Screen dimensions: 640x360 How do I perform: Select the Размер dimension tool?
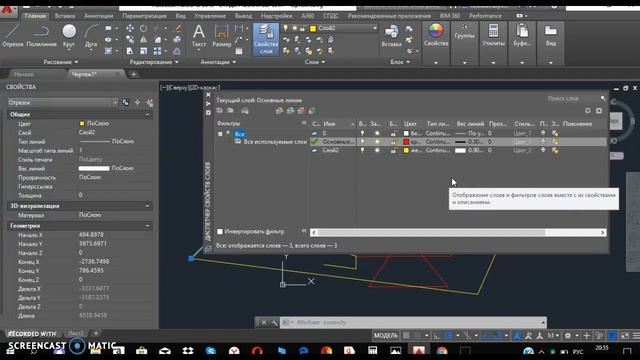tap(222, 35)
